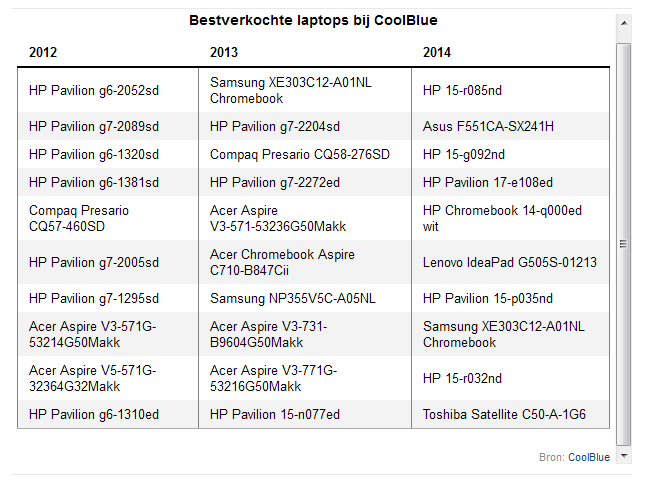645x482 pixels.
Task: Click the Acer Chromebook Aspire C710-B847Cii cell
Action: click(282, 262)
